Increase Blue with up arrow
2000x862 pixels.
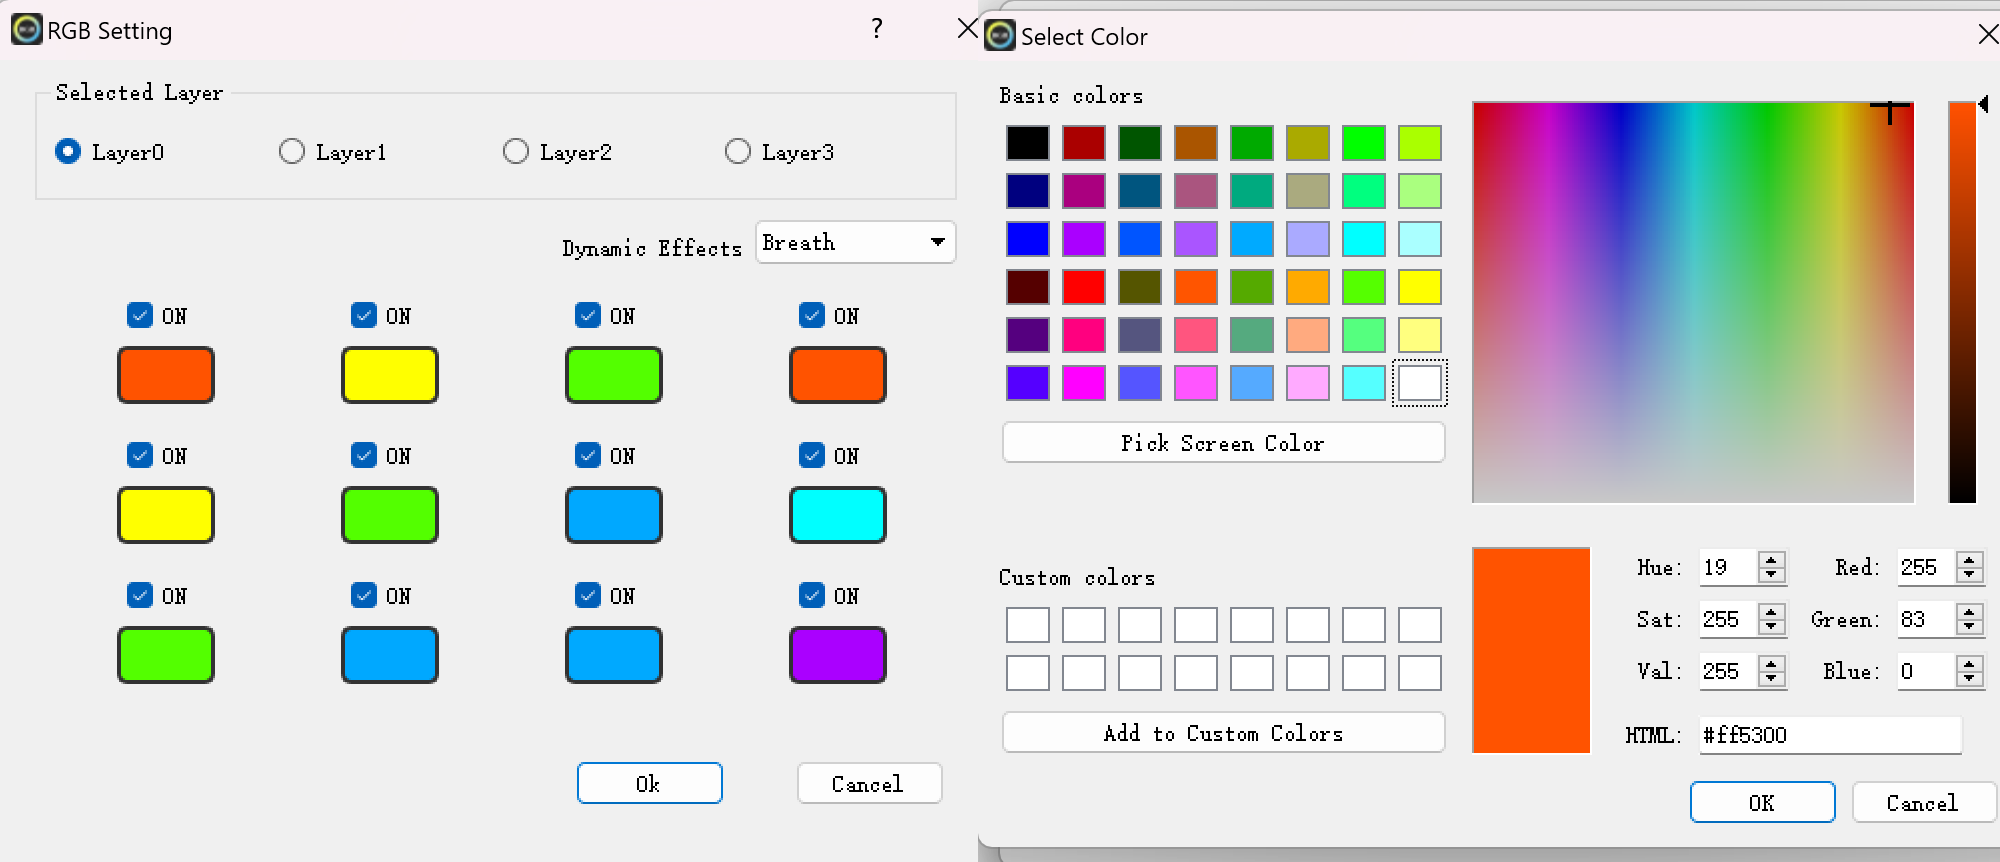pos(1970,663)
